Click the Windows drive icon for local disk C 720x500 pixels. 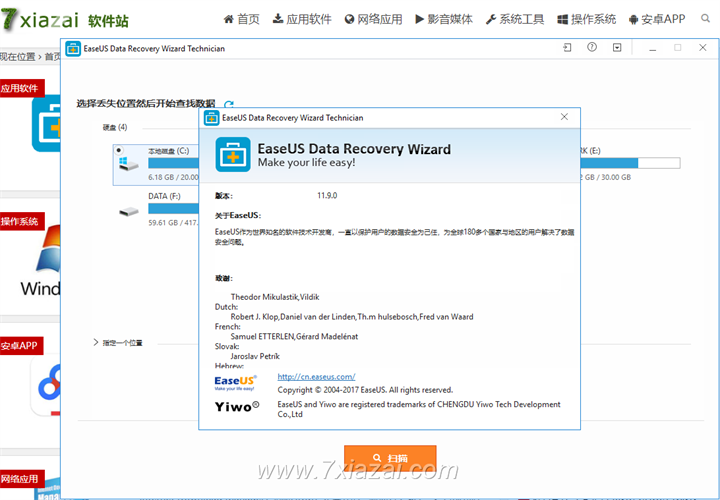point(129,163)
